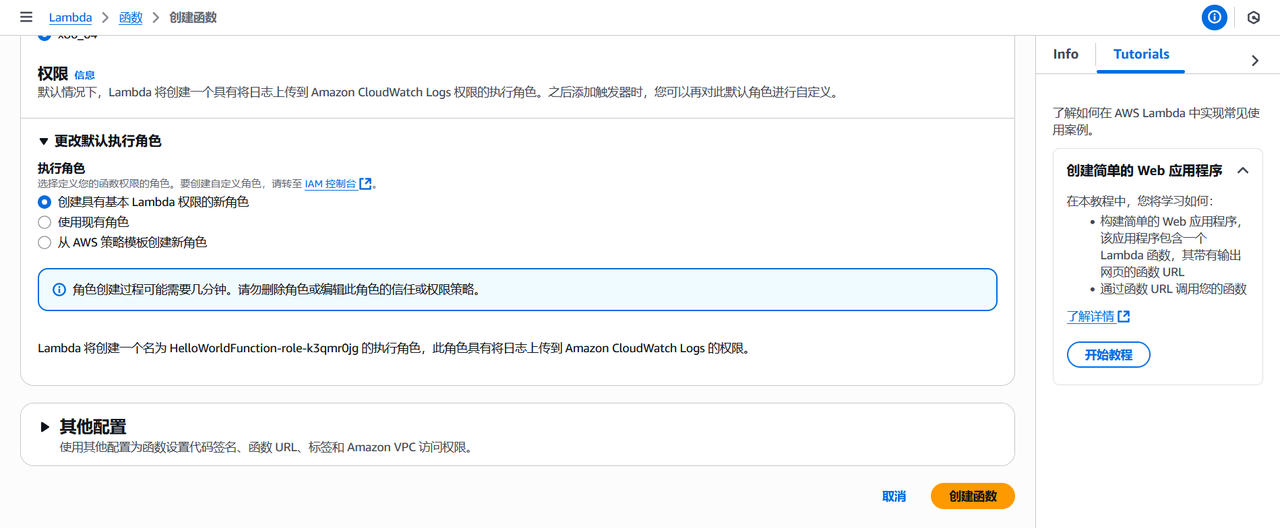Click the external link icon beside 了解详情
This screenshot has height=528, width=1280.
[x=1124, y=317]
